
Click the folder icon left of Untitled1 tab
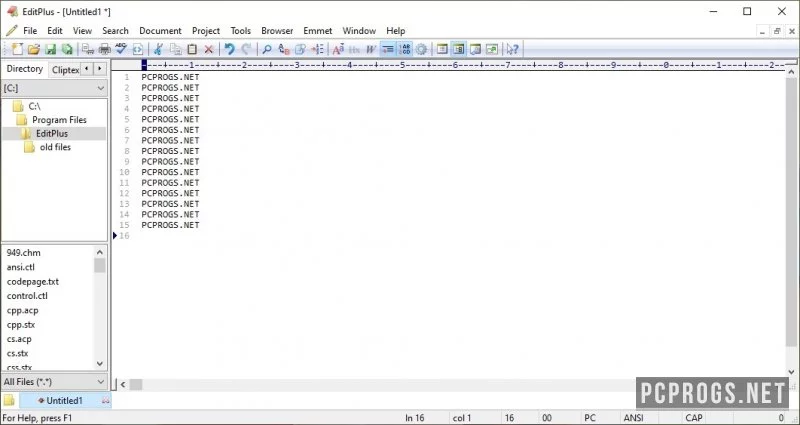click(x=9, y=401)
